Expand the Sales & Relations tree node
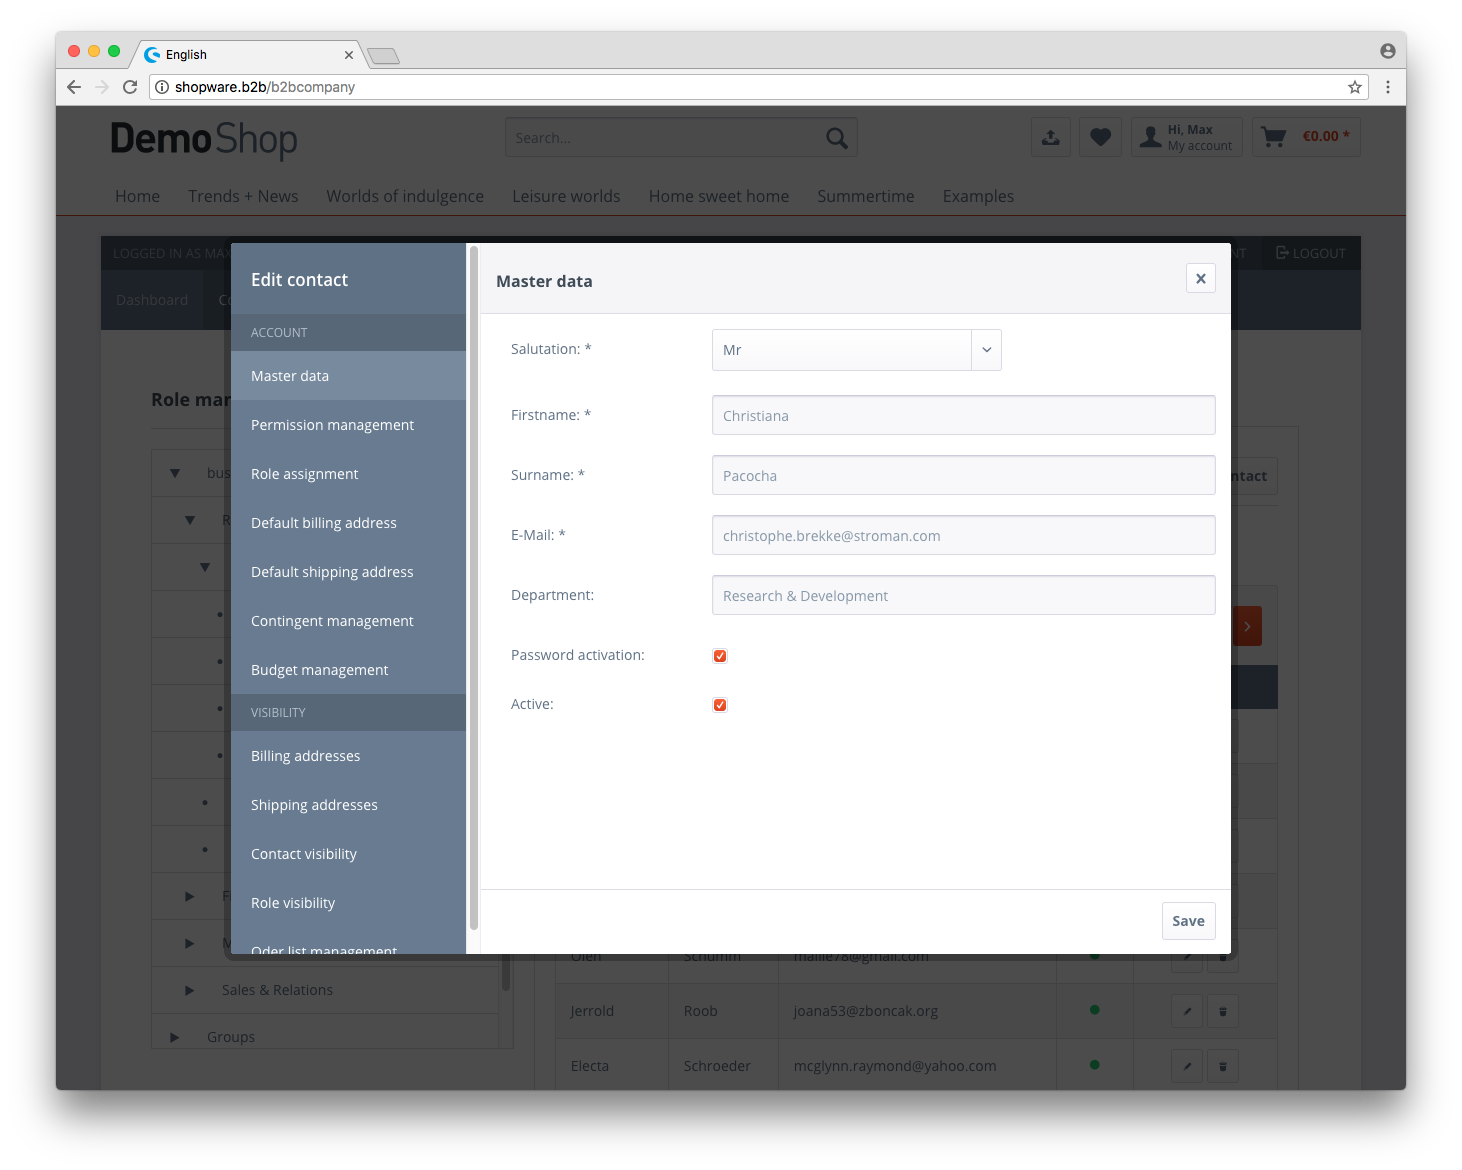The width and height of the screenshot is (1462, 1170). click(x=189, y=990)
